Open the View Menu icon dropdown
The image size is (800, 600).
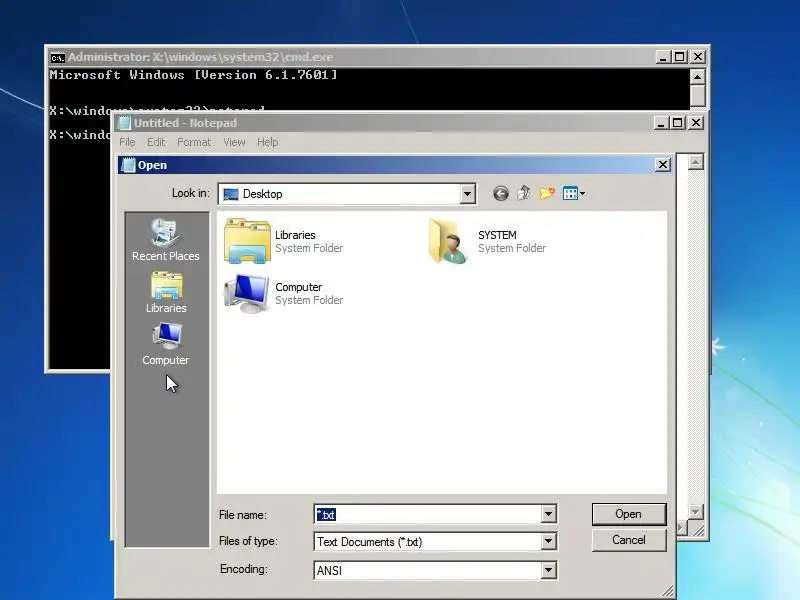[573, 193]
